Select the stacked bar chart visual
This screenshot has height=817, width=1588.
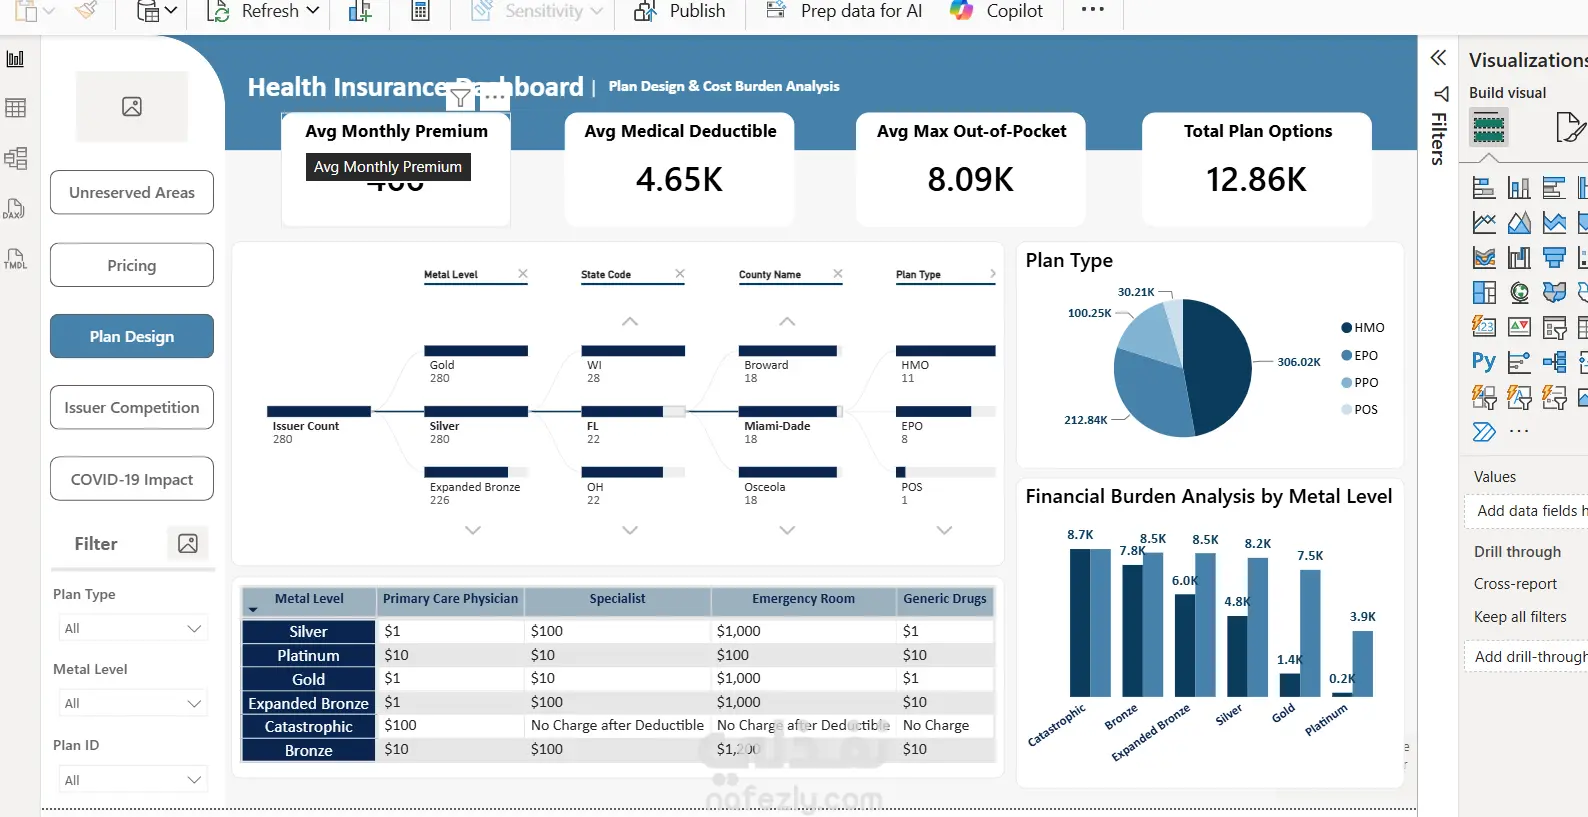(1484, 187)
